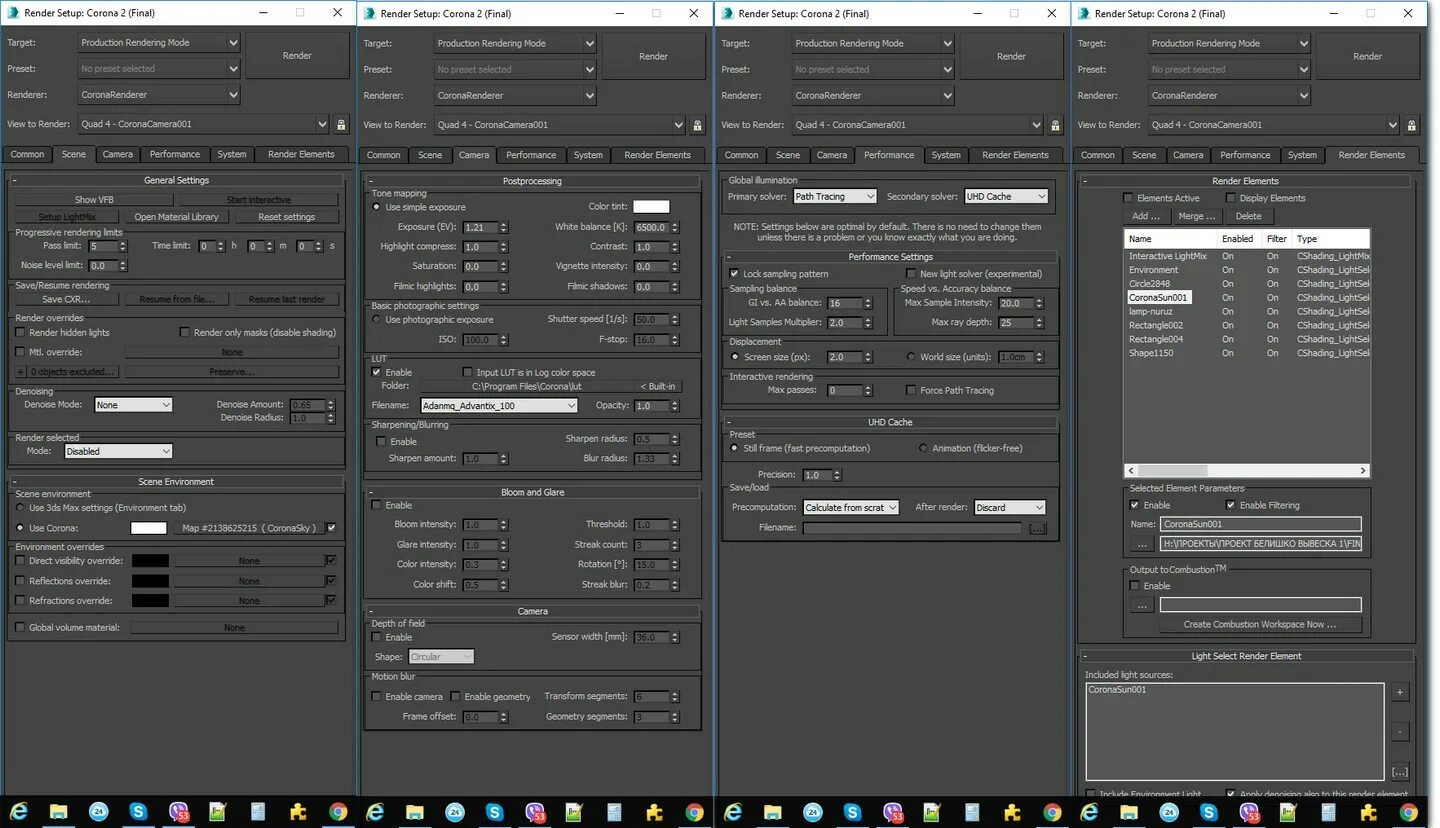Select World size (units) for displacement

coord(911,357)
